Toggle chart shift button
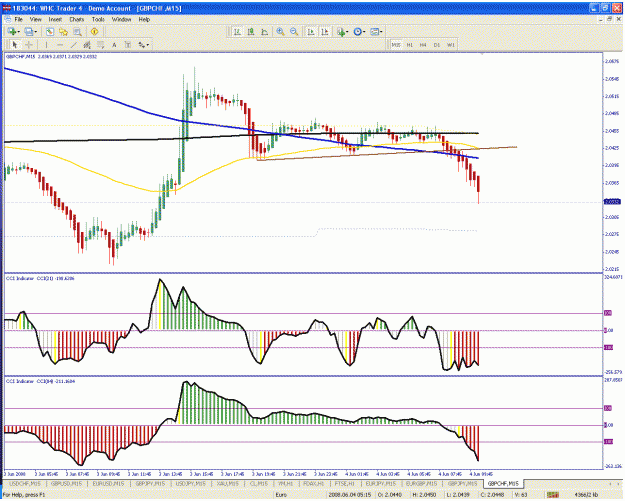This screenshot has width=625, height=501. (x=324, y=31)
